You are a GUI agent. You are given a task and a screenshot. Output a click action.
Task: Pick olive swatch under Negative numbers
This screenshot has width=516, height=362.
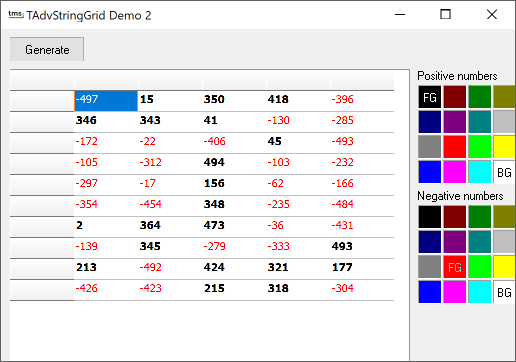pos(504,217)
